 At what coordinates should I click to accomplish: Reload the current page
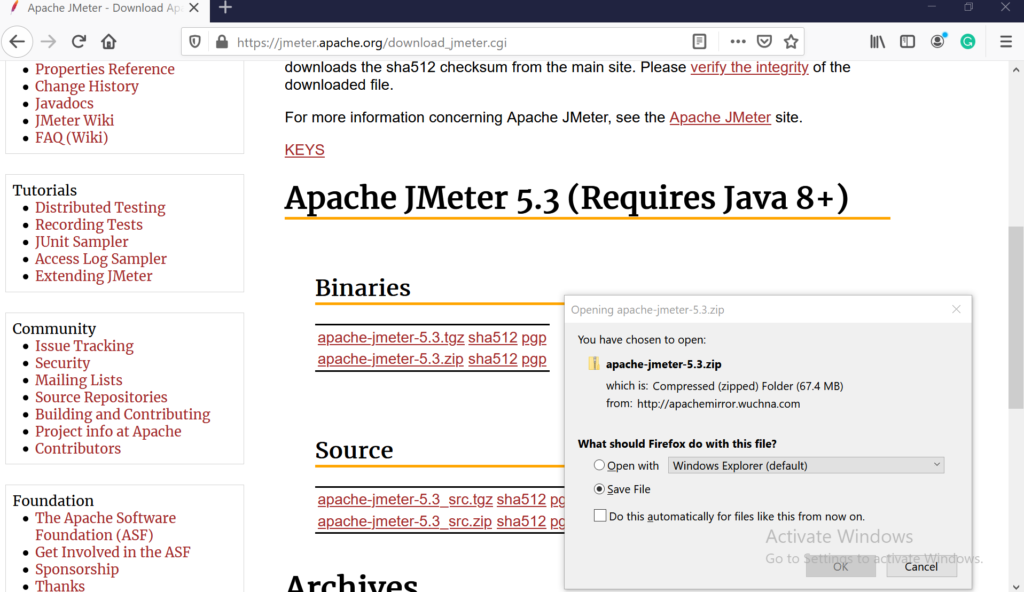coord(78,41)
